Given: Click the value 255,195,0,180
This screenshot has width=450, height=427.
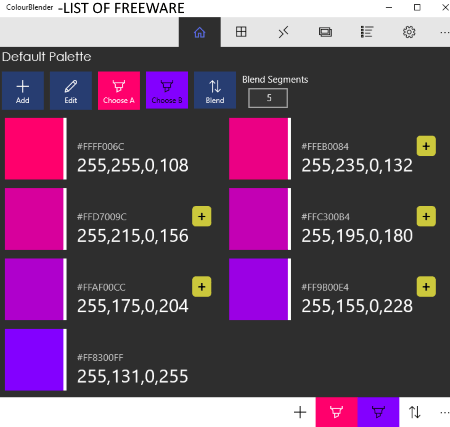Looking at the screenshot, I should tap(357, 236).
